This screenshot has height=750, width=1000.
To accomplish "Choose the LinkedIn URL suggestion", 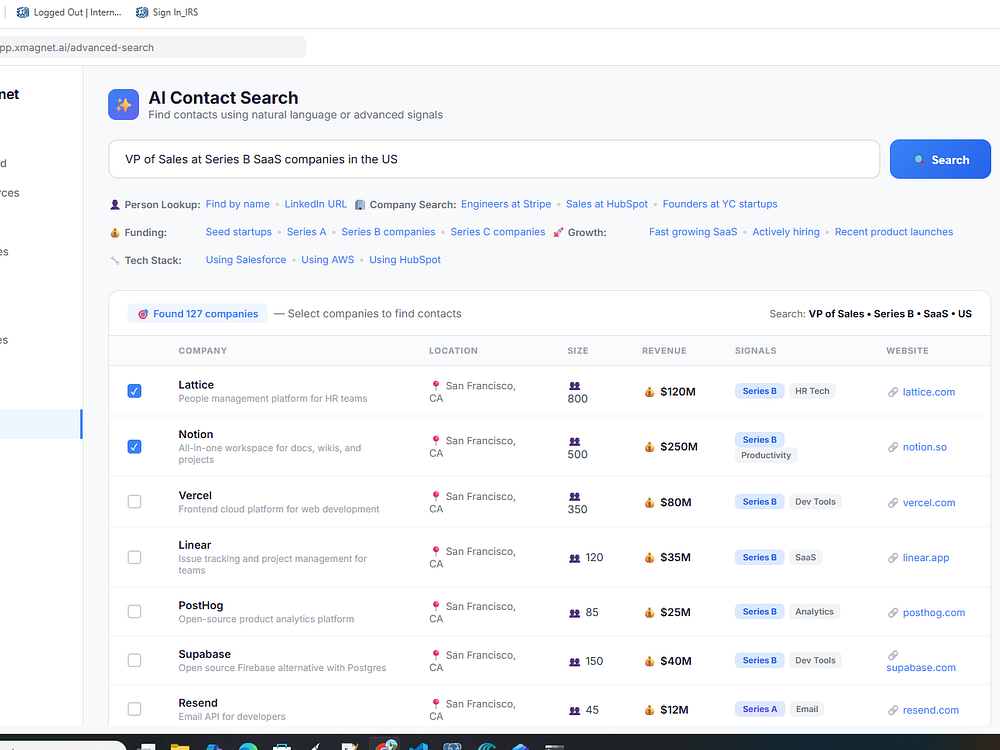I will (316, 204).
